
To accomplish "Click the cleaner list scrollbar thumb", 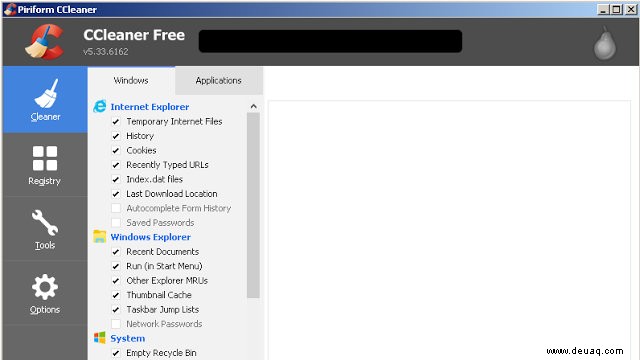I will (x=253, y=205).
